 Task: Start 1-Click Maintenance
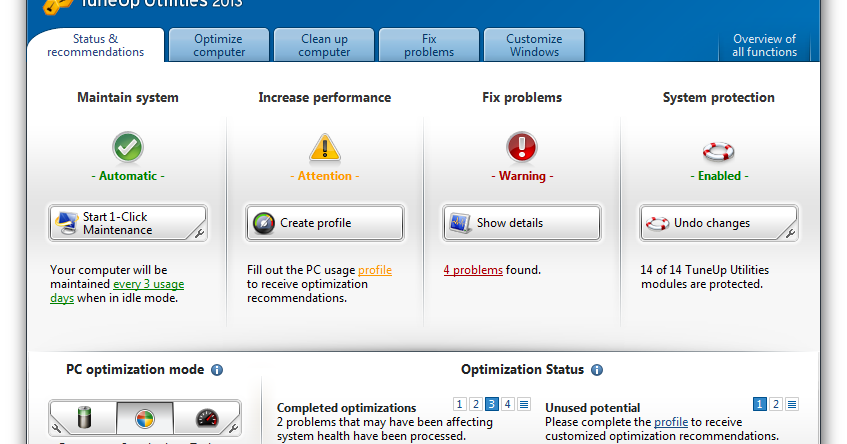coord(128,223)
